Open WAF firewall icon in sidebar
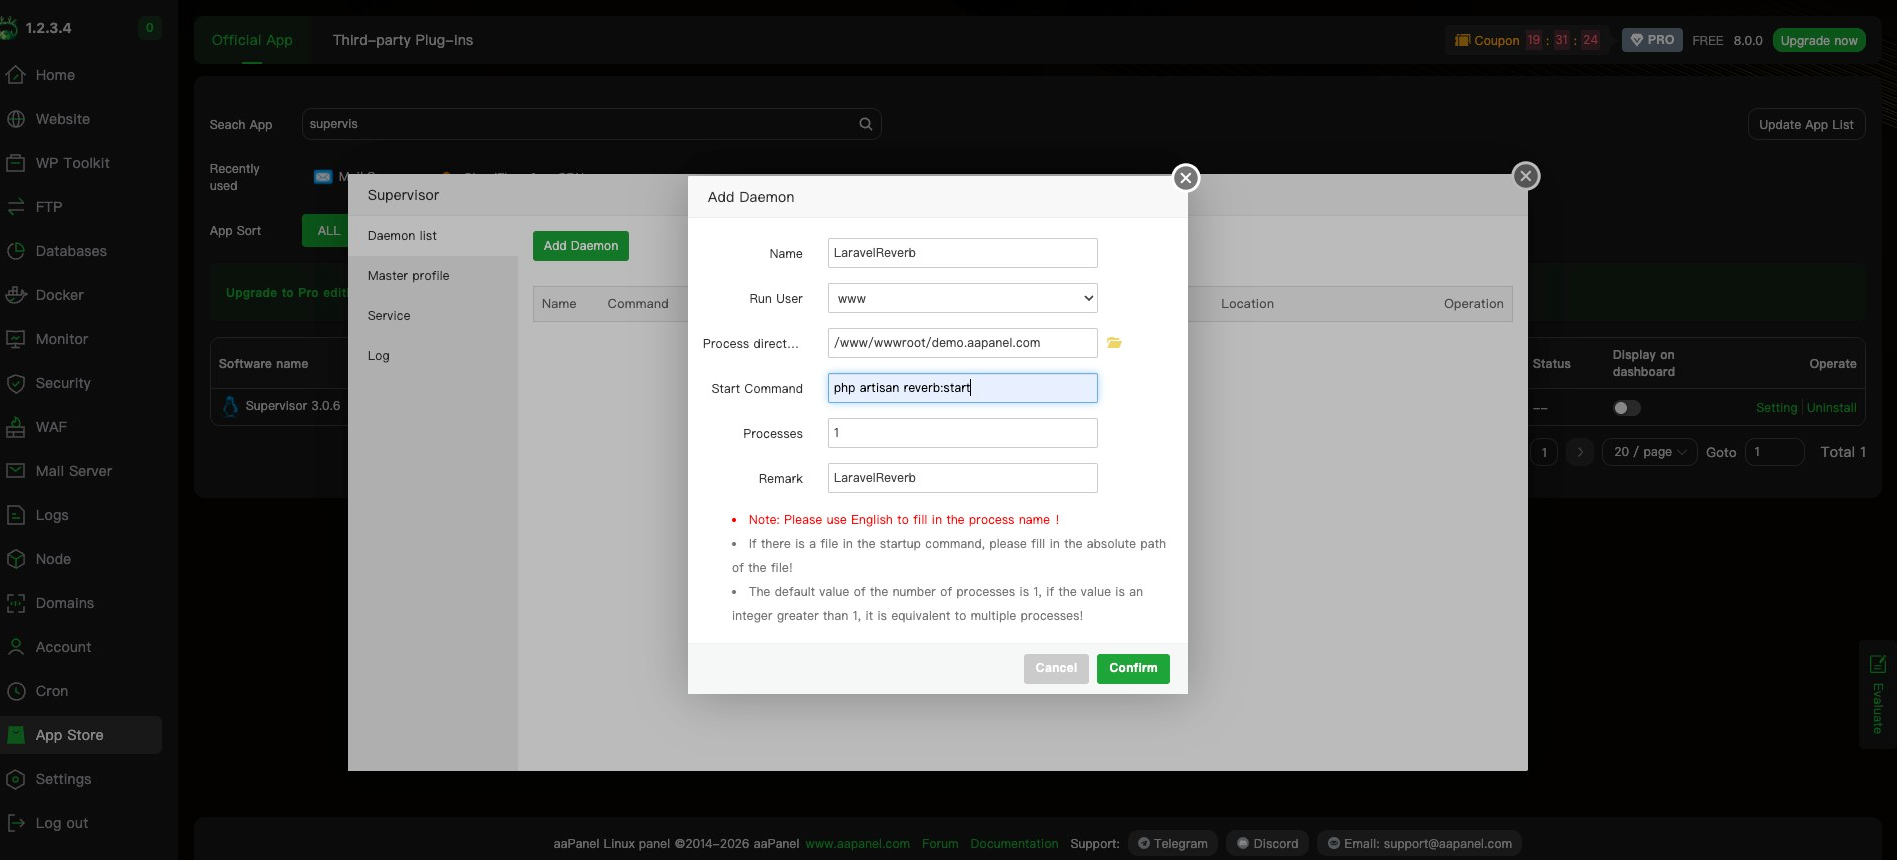The image size is (1897, 860). 16,427
